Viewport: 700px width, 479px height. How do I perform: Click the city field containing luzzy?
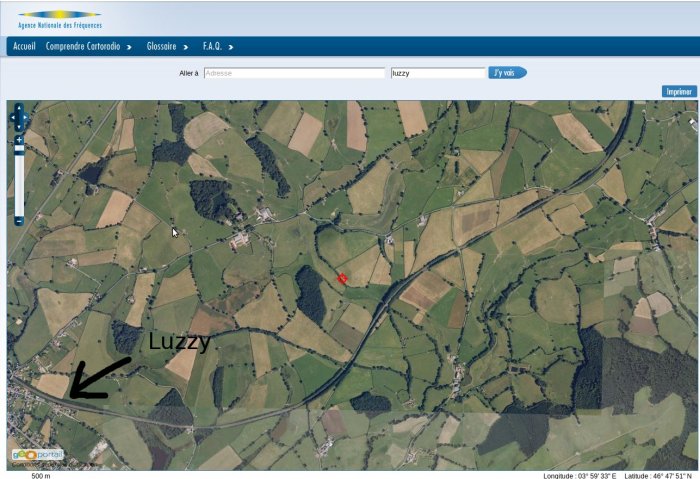437,73
